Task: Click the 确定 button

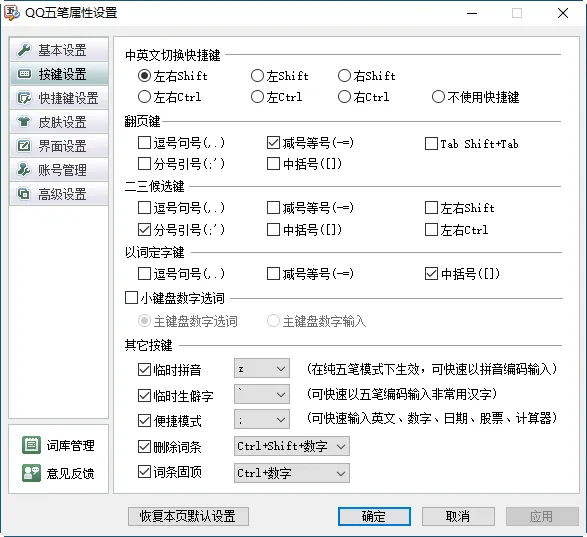Action: [x=374, y=516]
